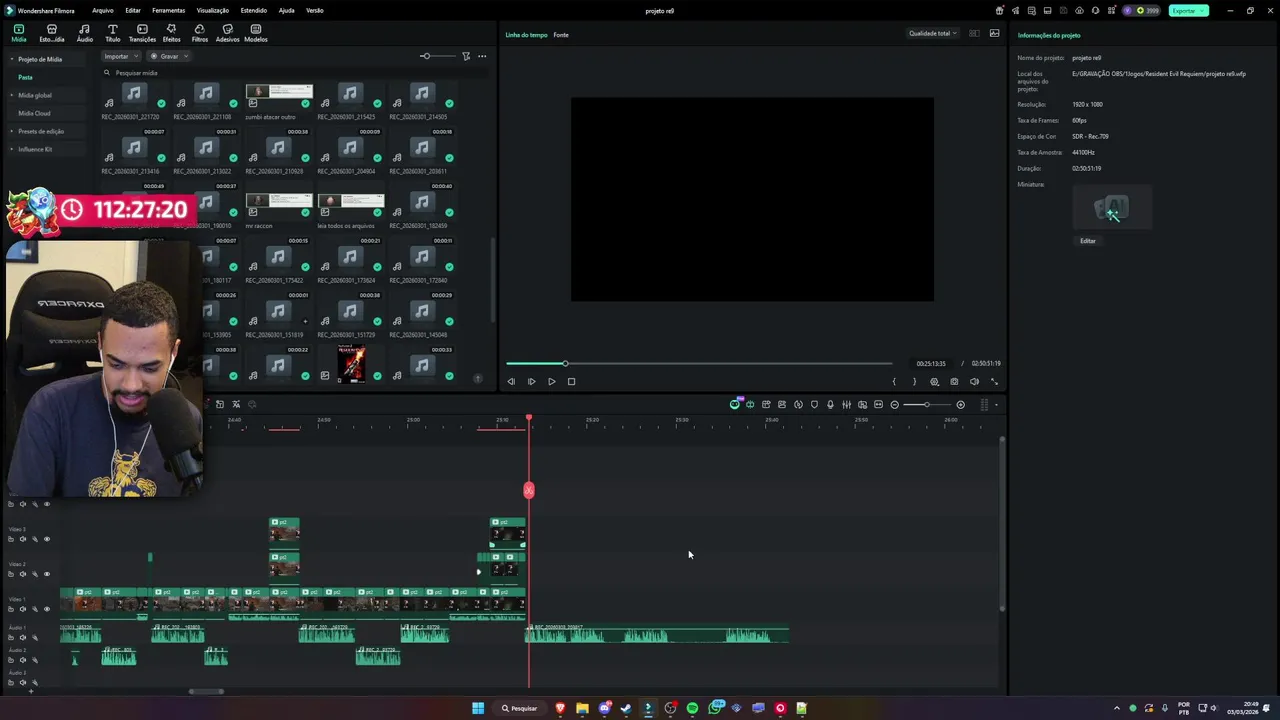Adjust the timeline zoom slider
The image size is (1280, 720).
click(926, 405)
